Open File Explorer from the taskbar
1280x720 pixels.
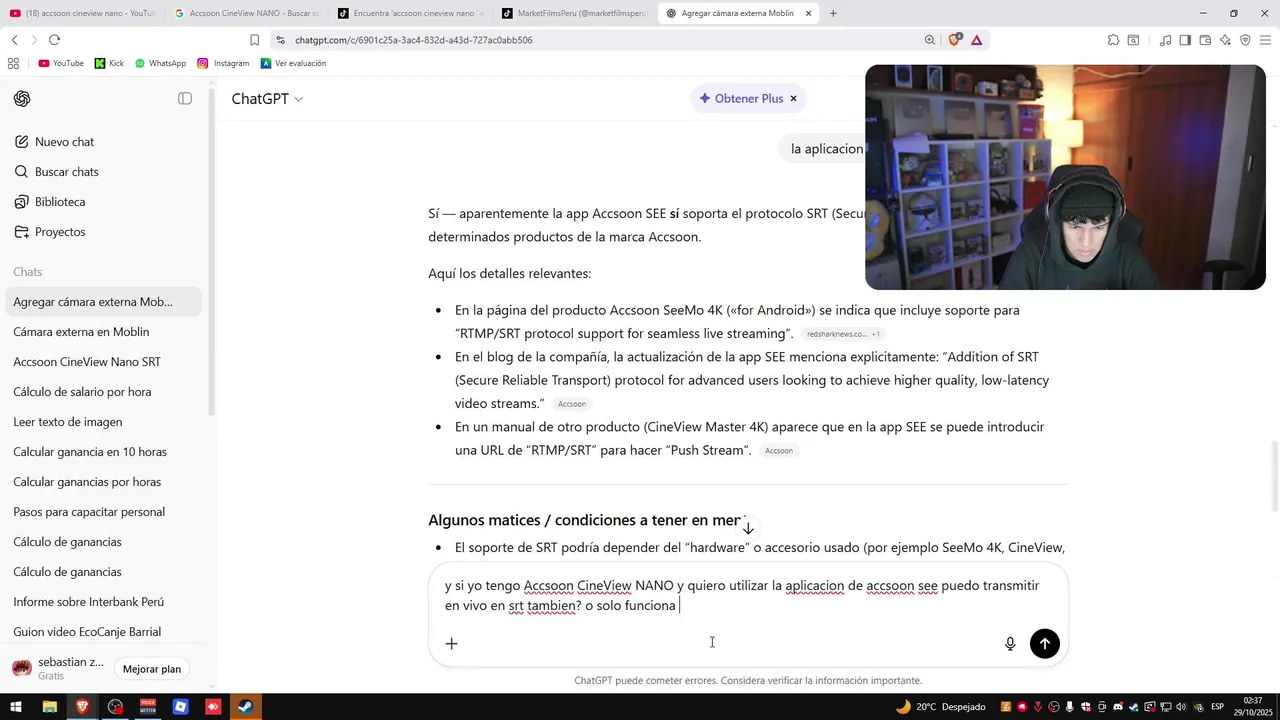tap(49, 707)
